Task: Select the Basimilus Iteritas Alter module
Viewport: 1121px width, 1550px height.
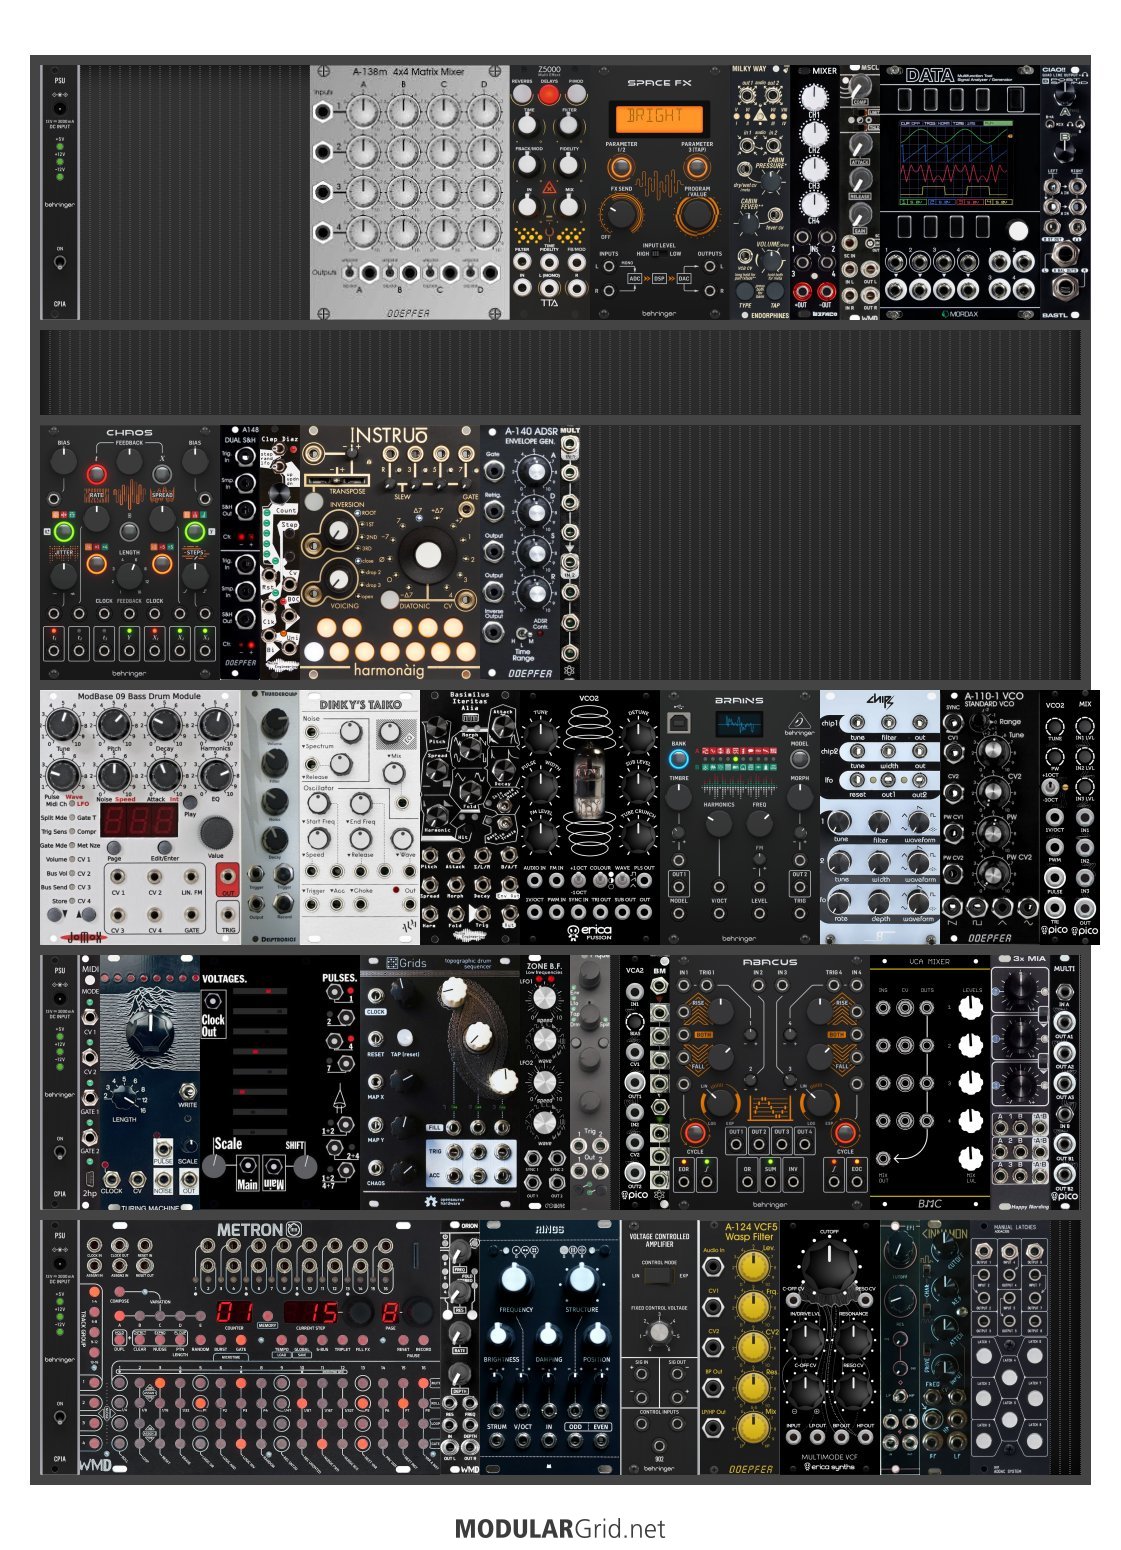Action: pos(470,817)
